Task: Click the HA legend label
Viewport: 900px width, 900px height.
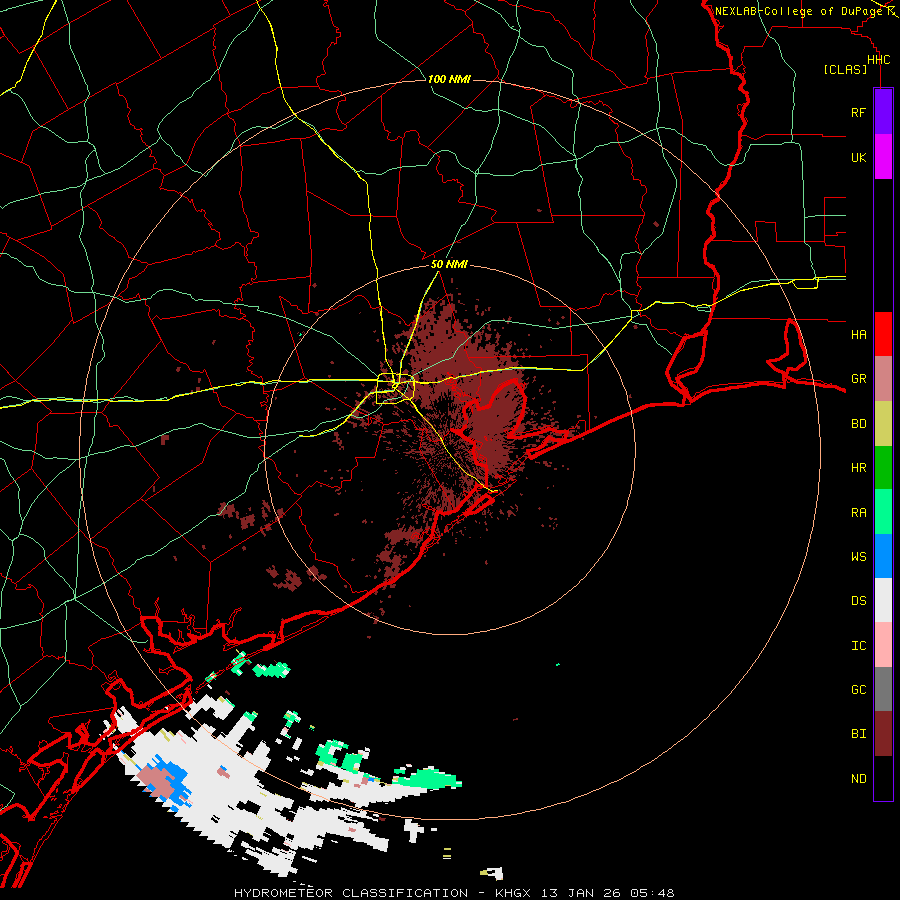Action: click(858, 335)
